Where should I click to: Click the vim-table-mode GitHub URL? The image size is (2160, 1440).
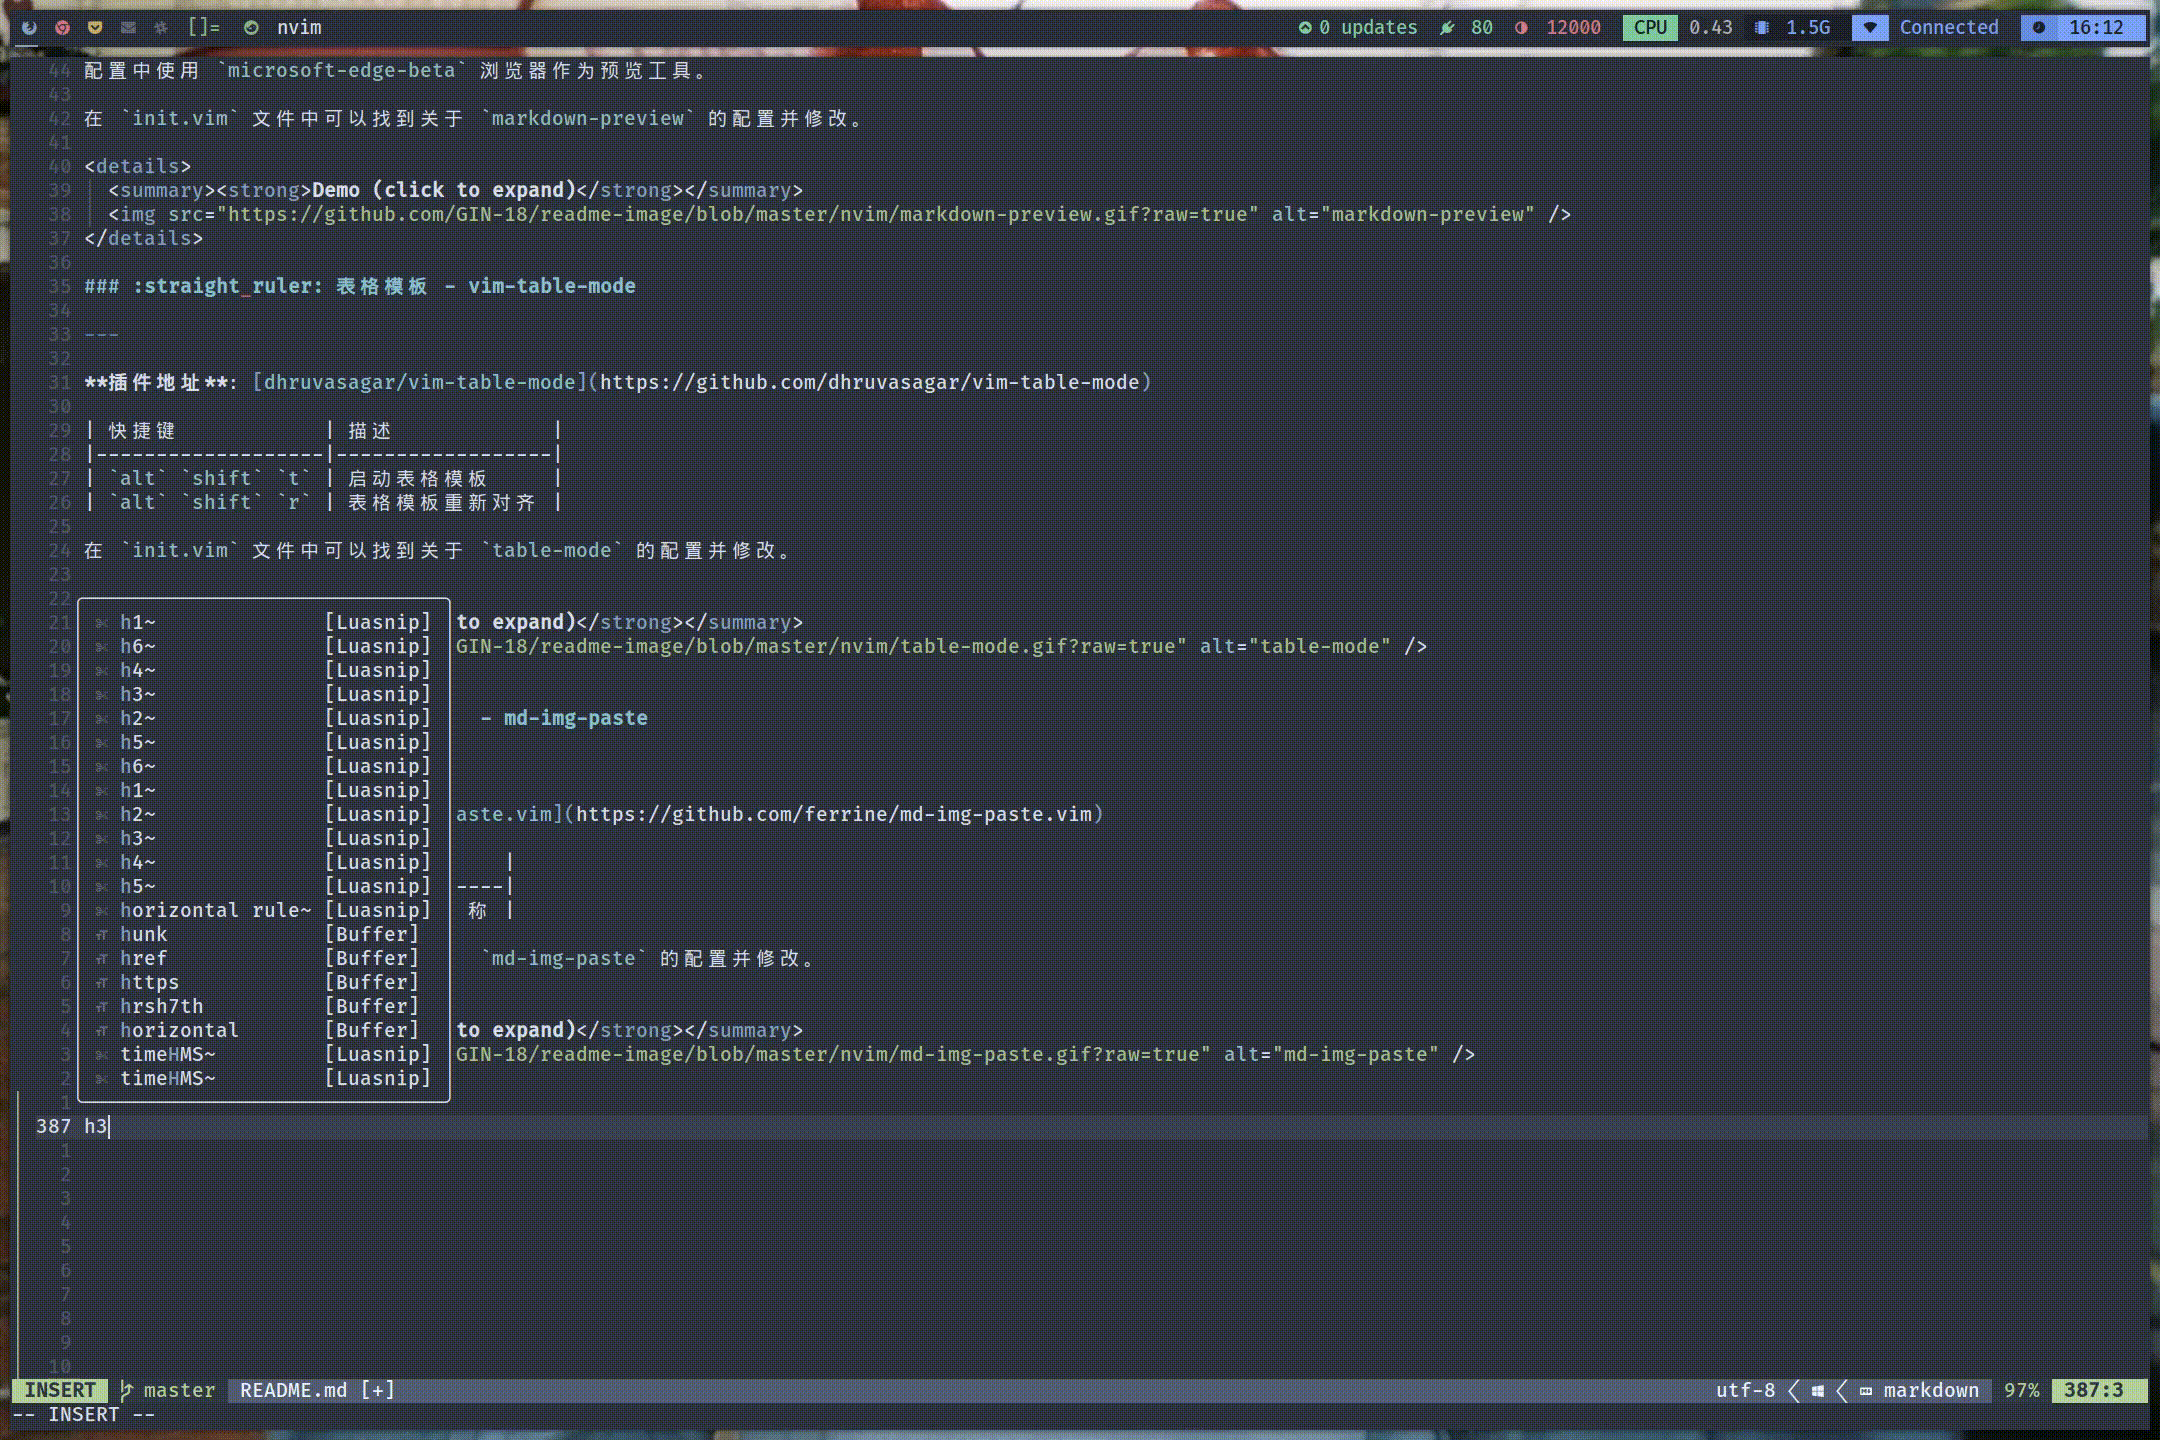868,382
